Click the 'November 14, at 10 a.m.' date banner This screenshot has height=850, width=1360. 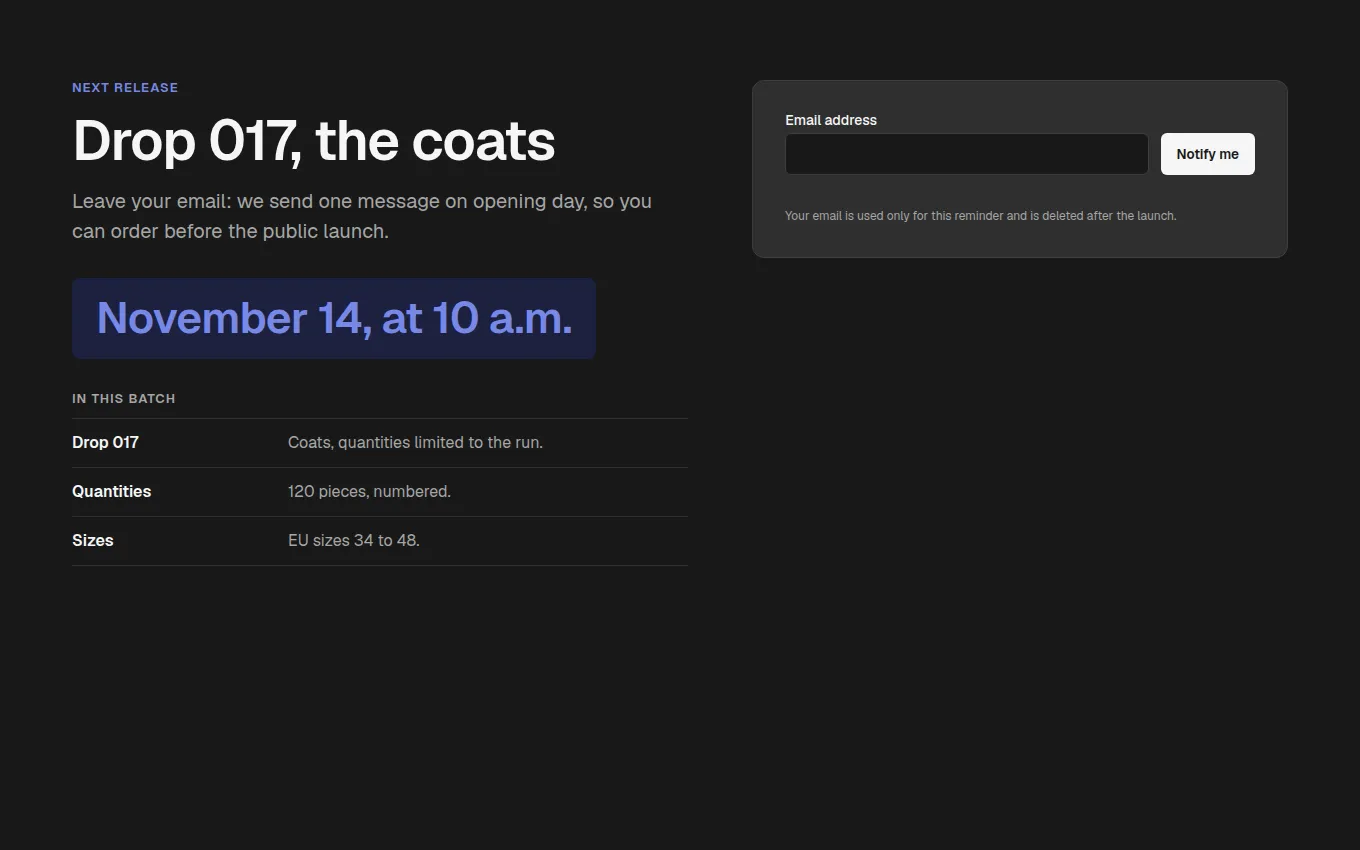tap(334, 318)
